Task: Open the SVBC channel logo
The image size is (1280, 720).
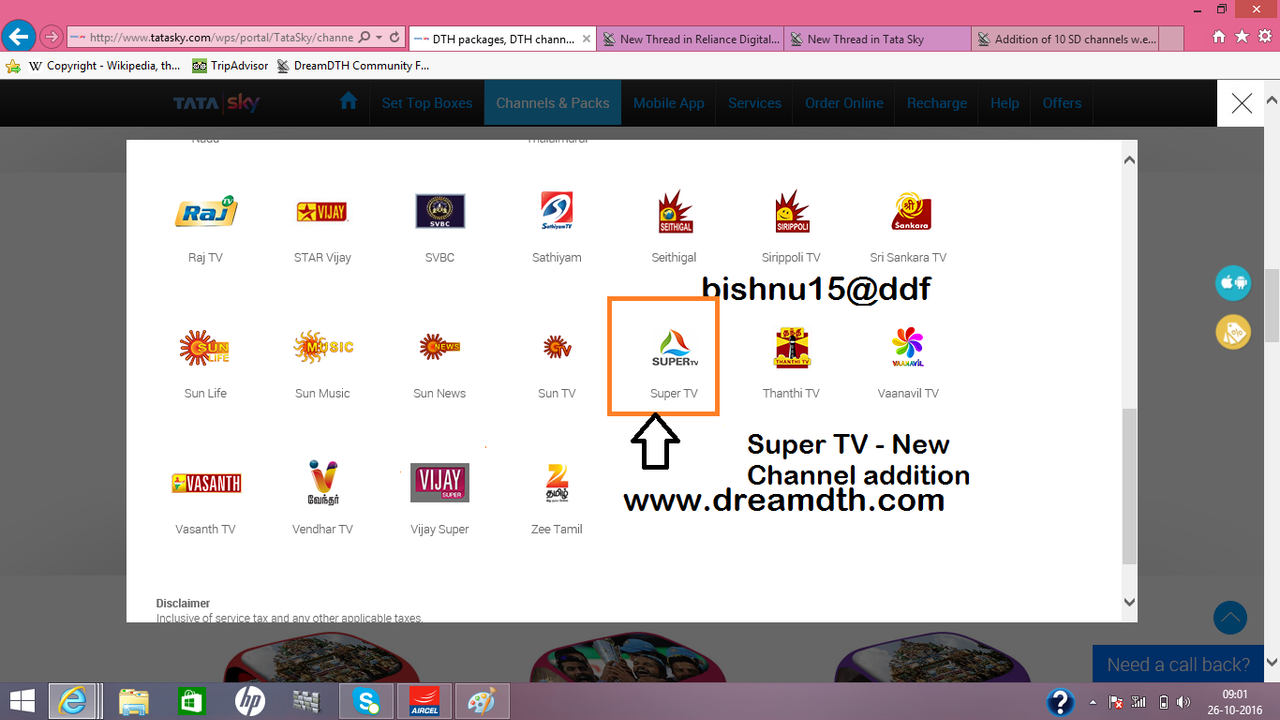Action: [440, 211]
